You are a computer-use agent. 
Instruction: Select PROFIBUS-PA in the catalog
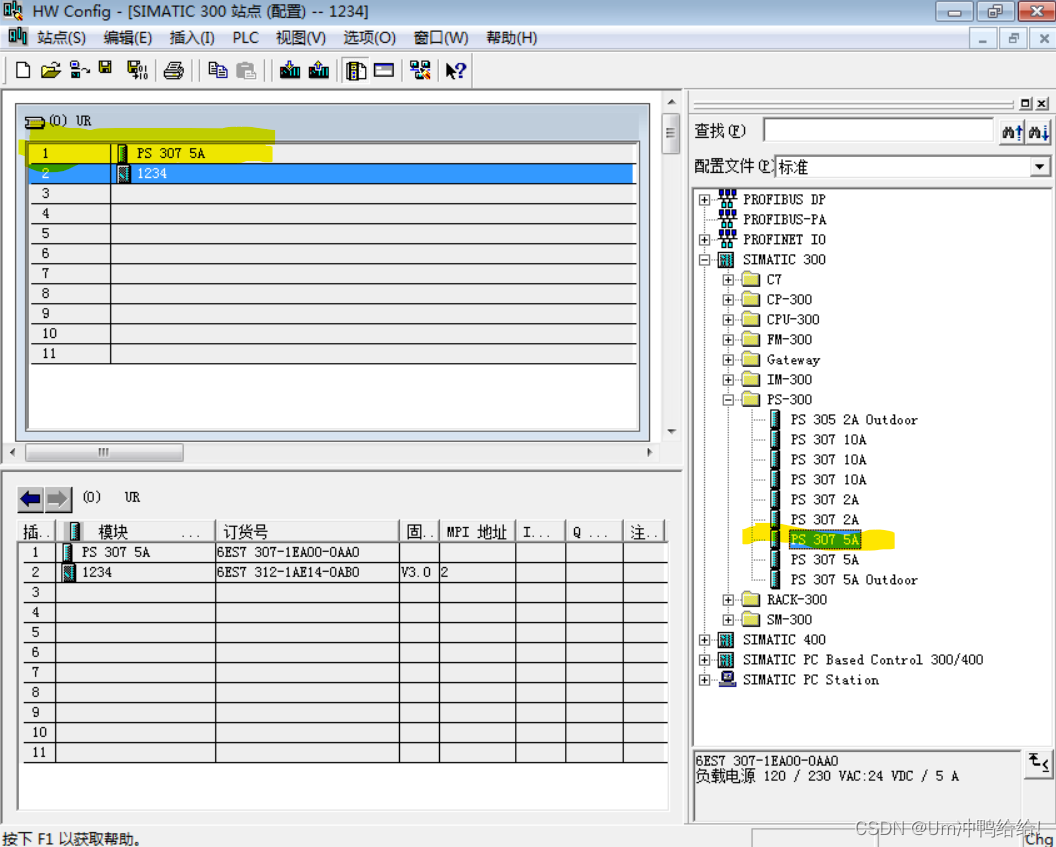pos(784,219)
